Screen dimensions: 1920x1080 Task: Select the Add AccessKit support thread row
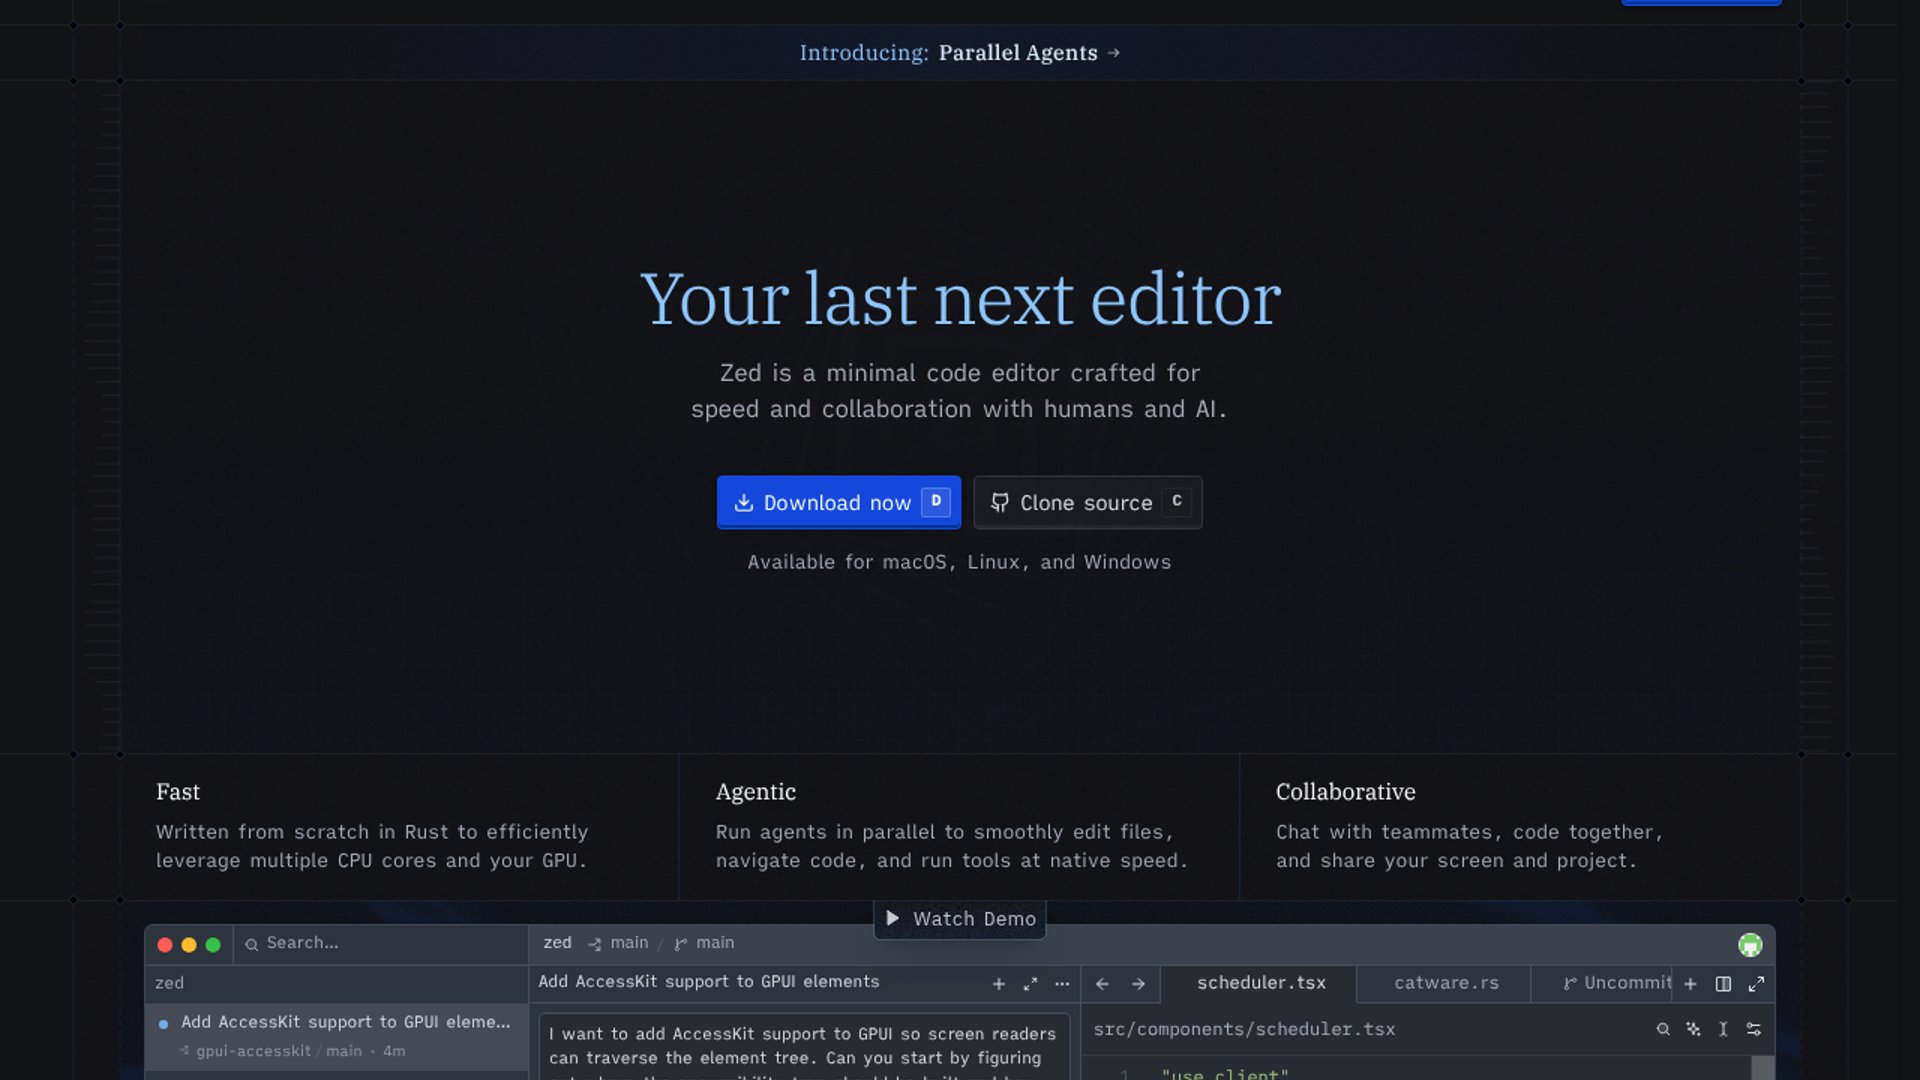pos(336,1036)
